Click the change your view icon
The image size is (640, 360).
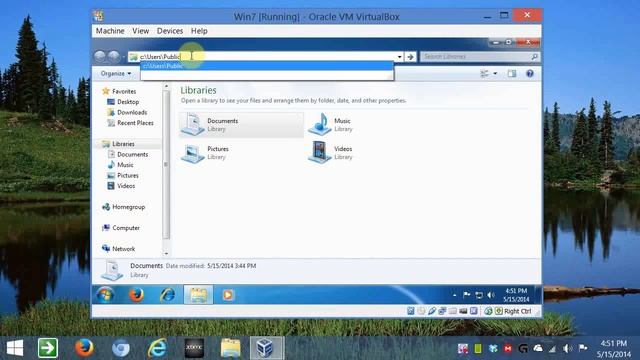pyautogui.click(x=484, y=73)
